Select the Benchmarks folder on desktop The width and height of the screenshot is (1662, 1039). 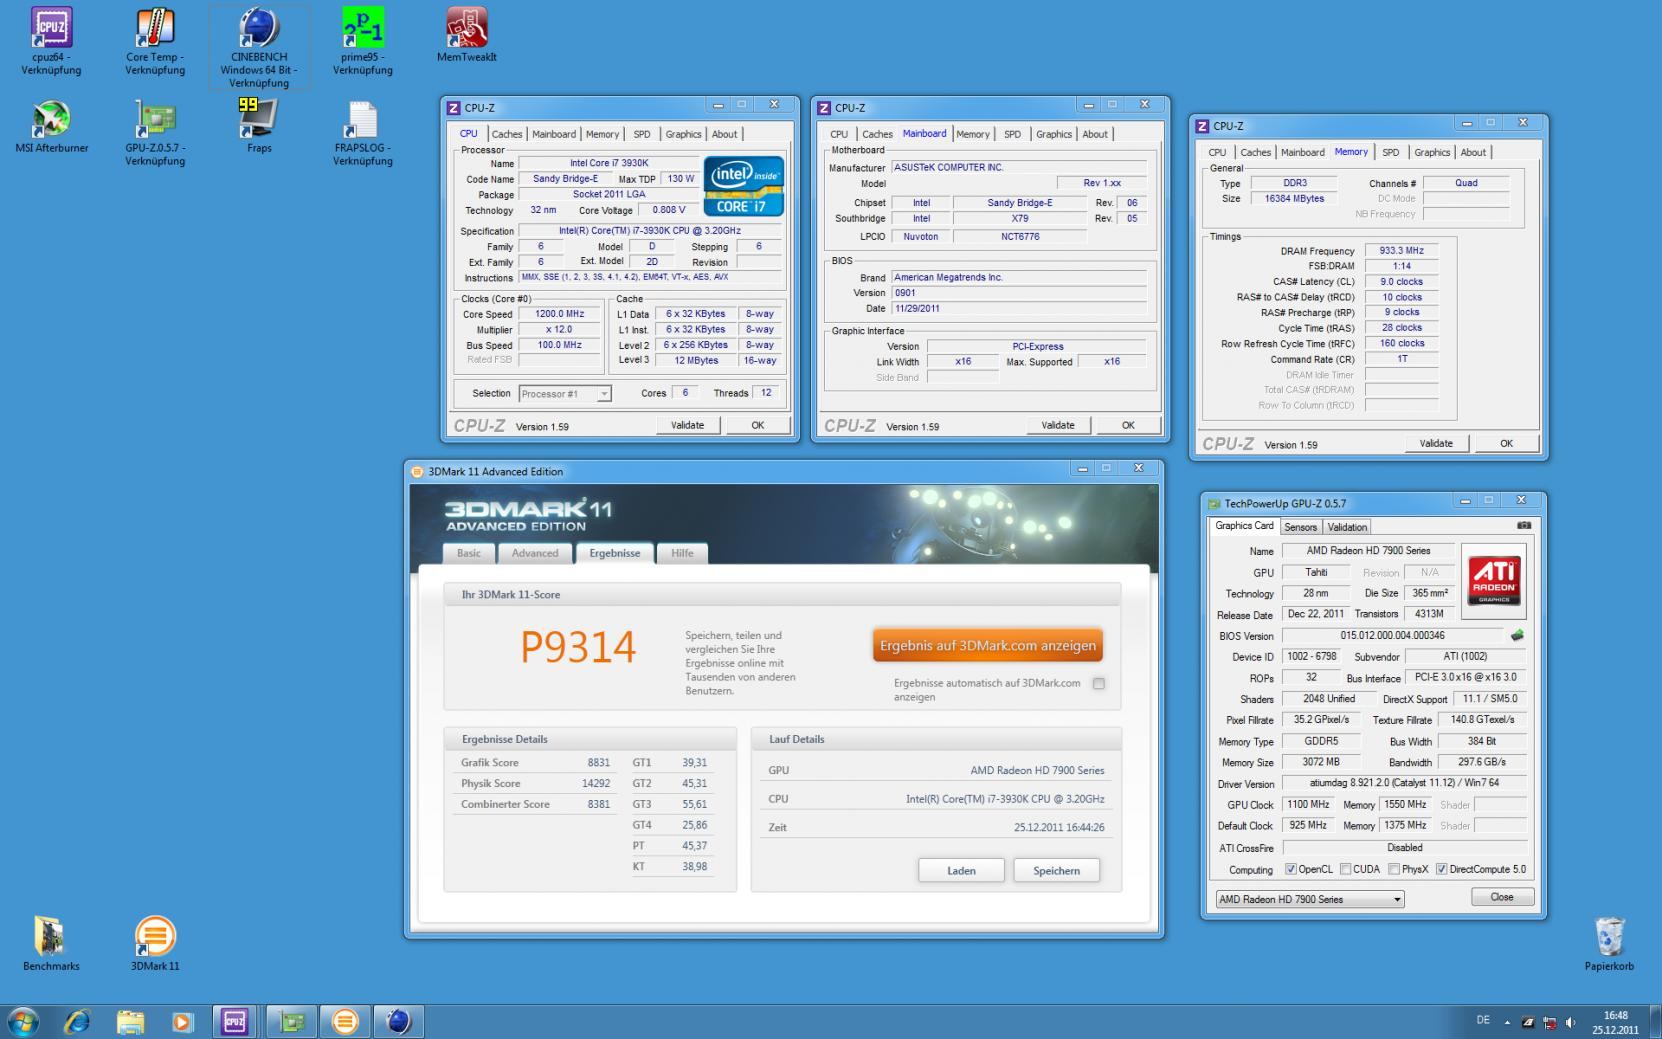[x=51, y=944]
